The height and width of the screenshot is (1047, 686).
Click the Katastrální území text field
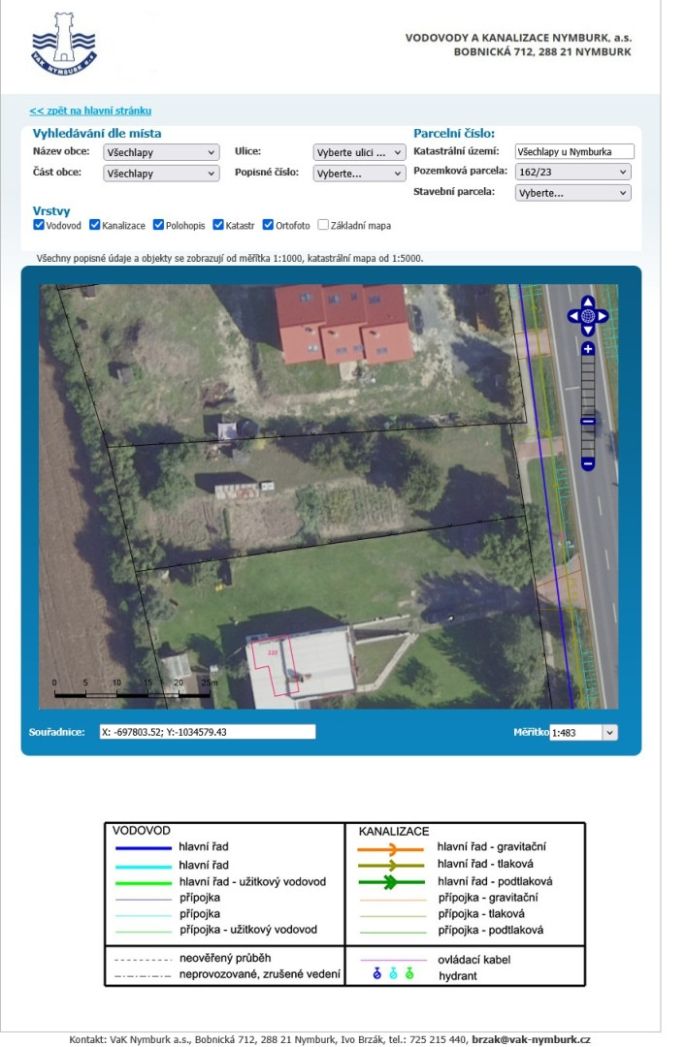coord(573,152)
